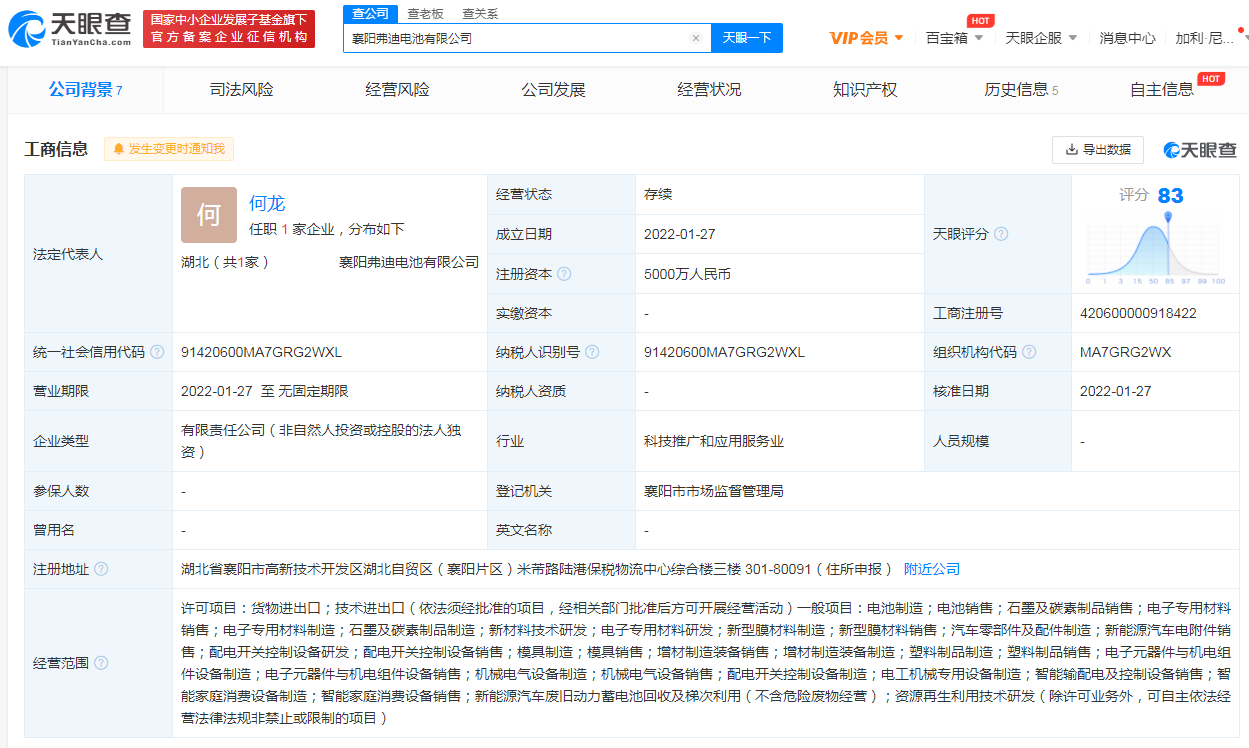The image size is (1249, 748).
Task: Open the 知识产权 tab
Action: [x=865, y=90]
